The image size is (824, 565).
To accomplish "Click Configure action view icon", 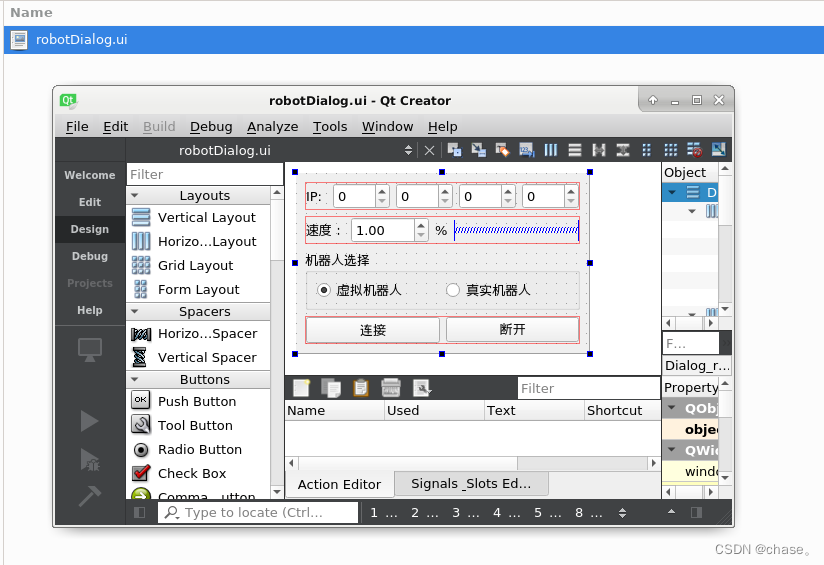I will pyautogui.click(x=421, y=388).
